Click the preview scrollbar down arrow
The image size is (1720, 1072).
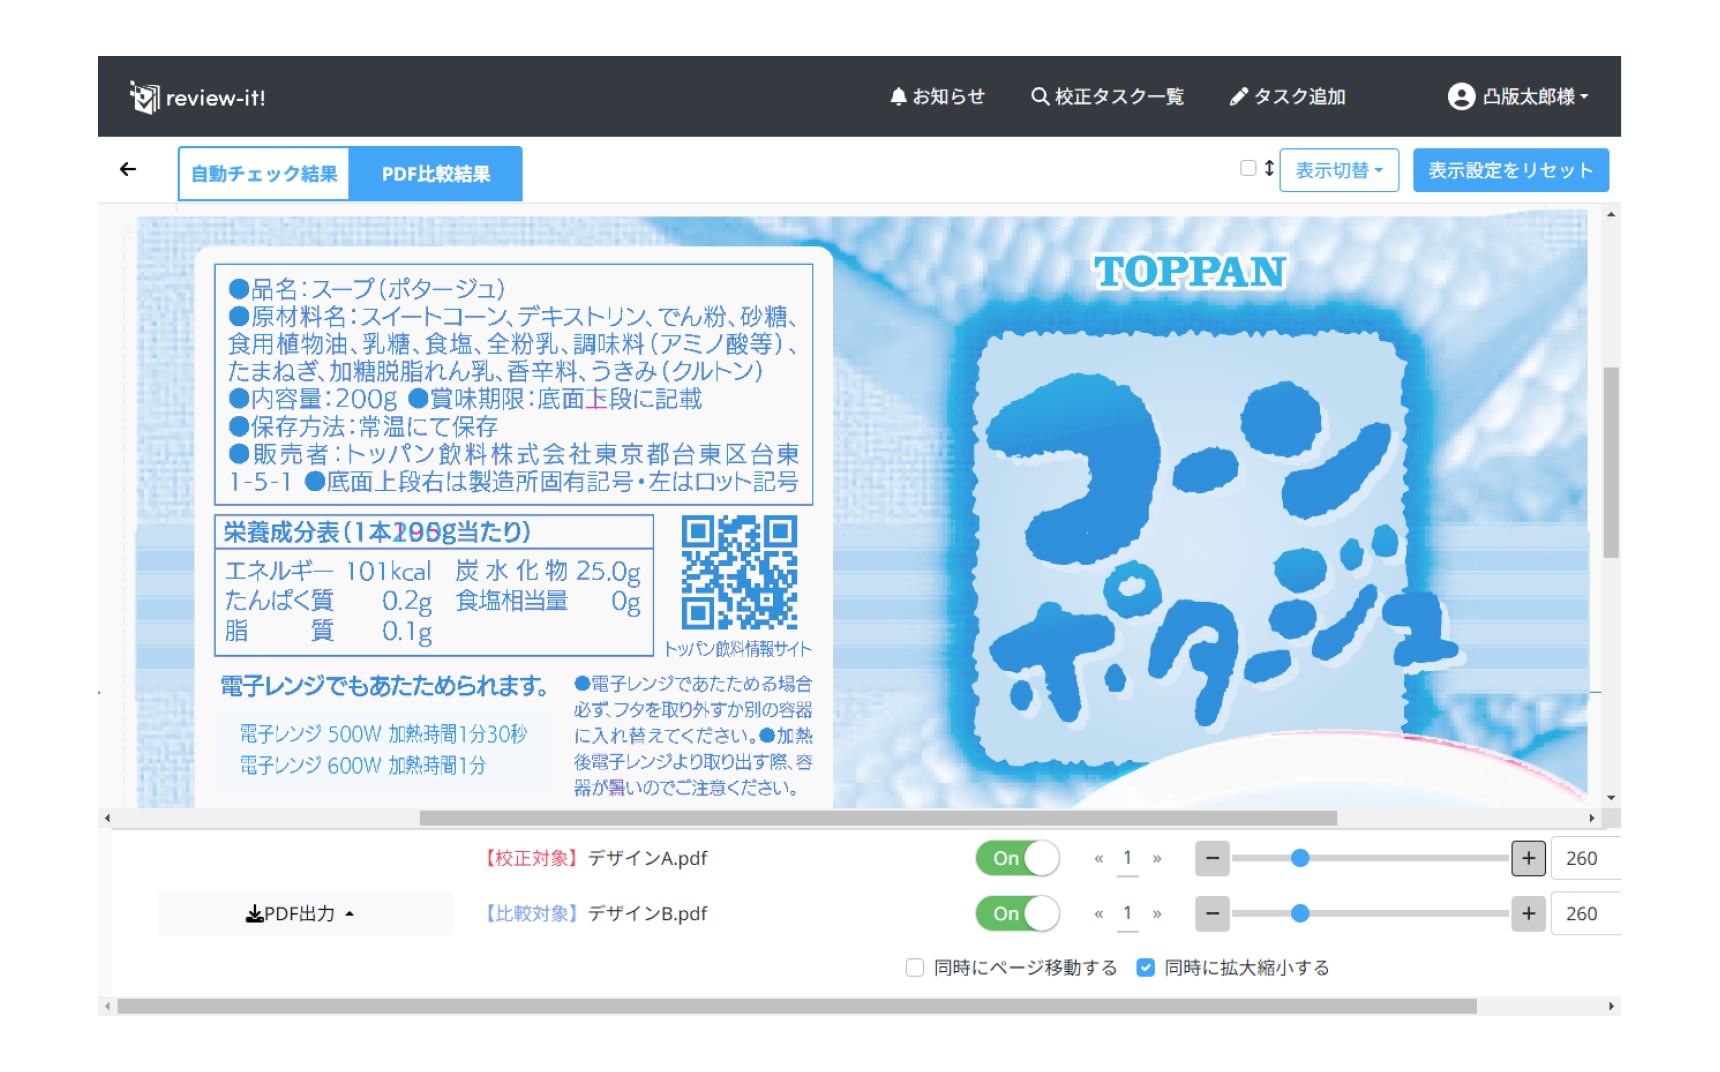tap(1610, 797)
